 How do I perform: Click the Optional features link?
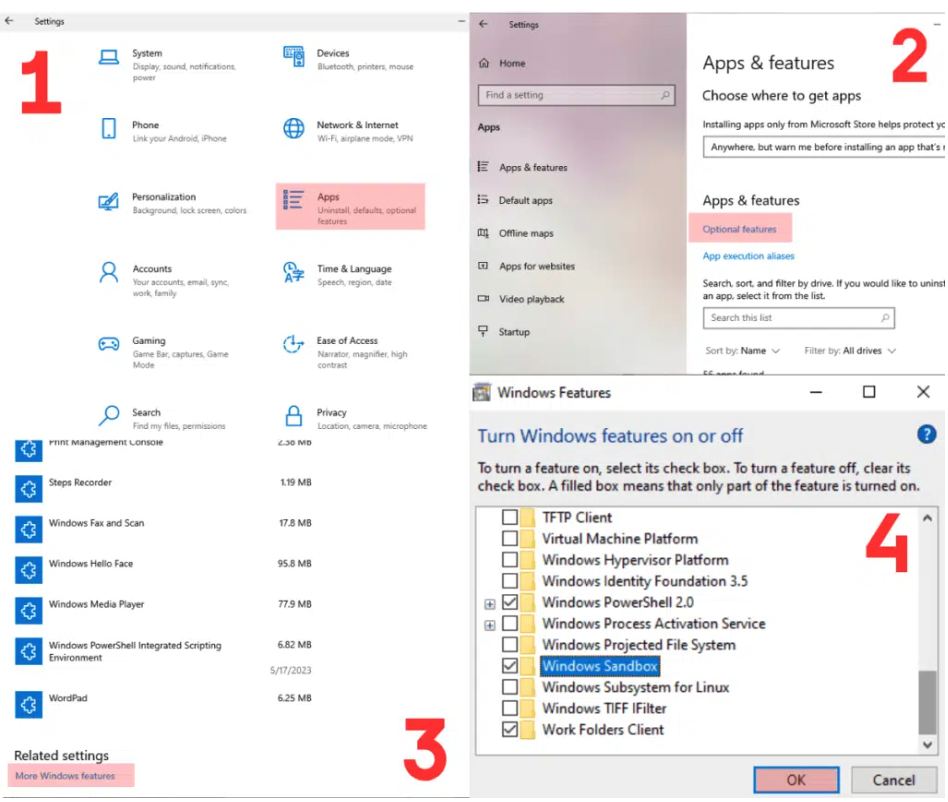(x=739, y=229)
